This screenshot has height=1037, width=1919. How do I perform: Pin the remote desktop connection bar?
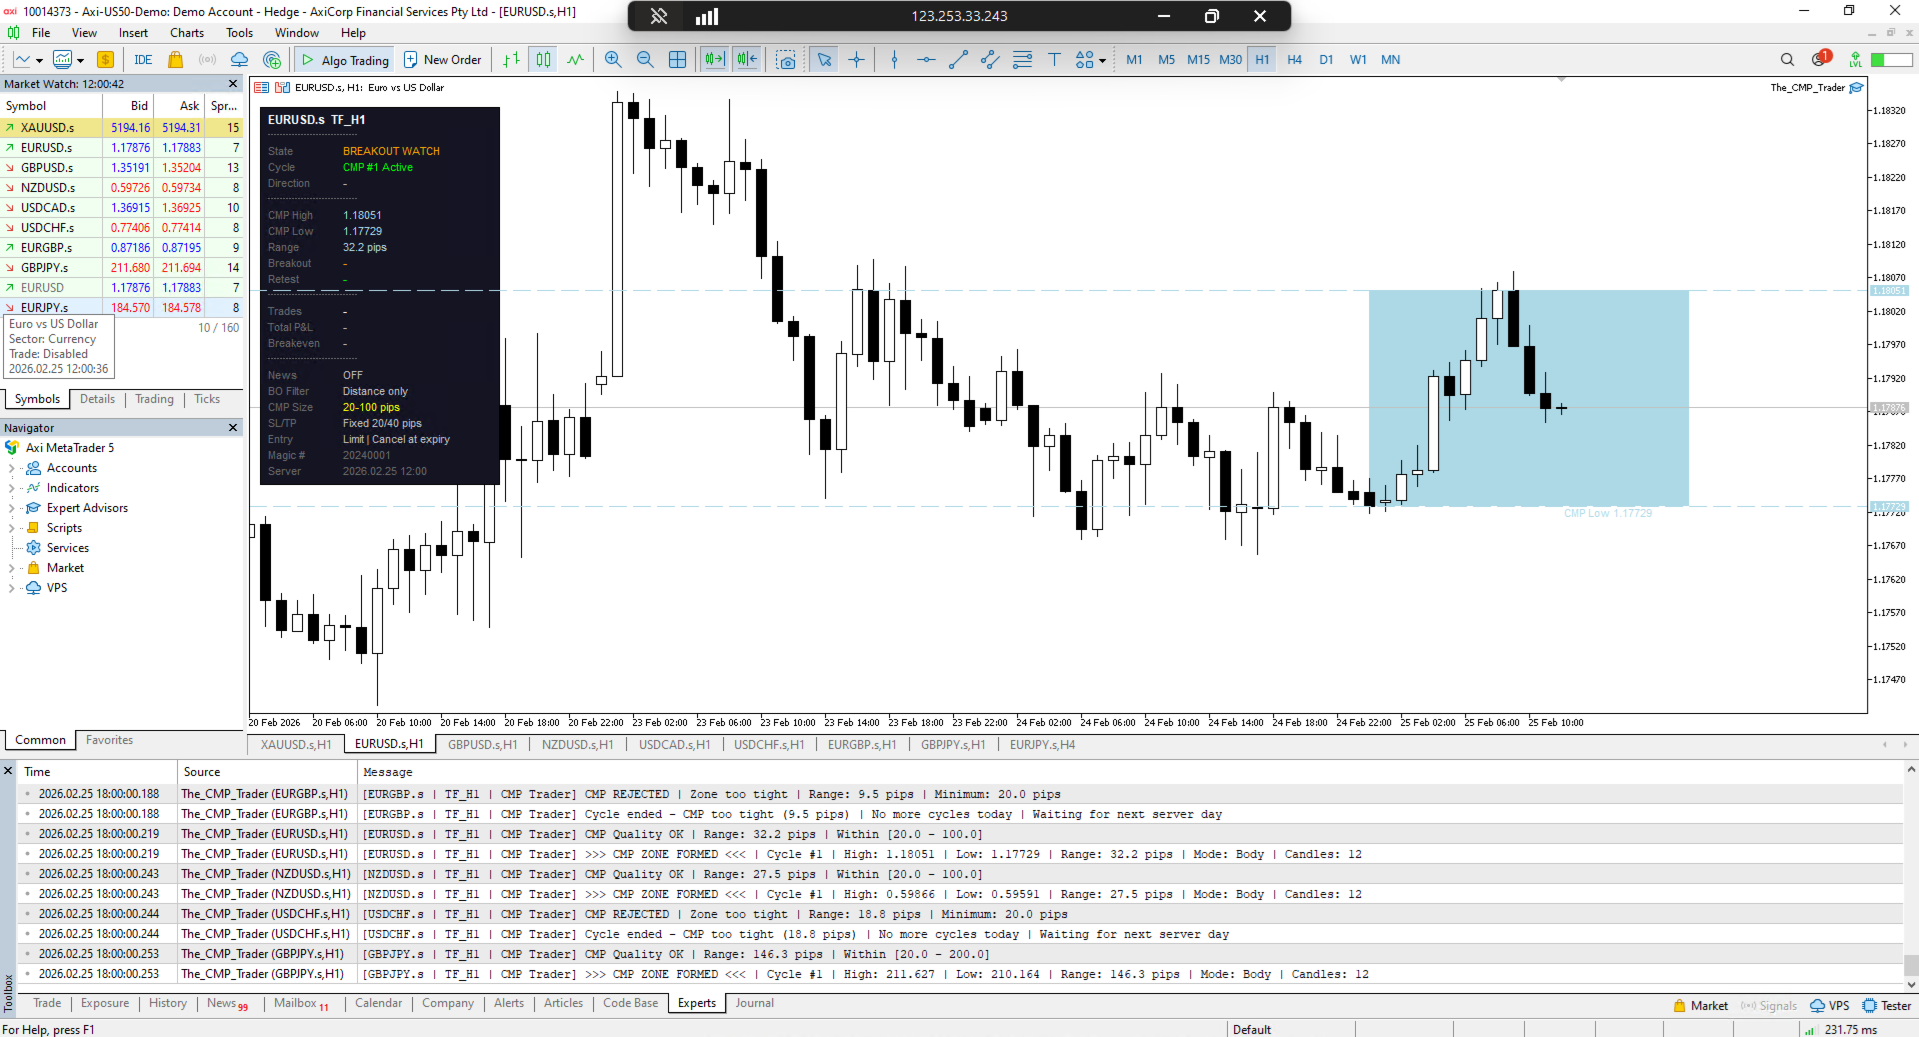[x=659, y=16]
